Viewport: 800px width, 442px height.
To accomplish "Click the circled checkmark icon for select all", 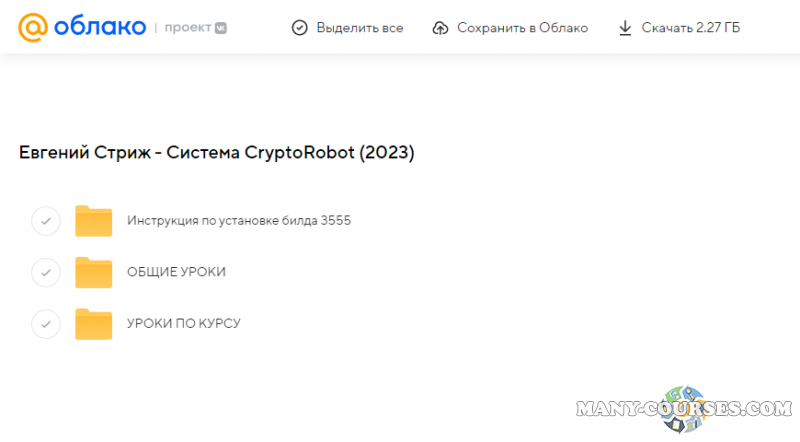I will 299,28.
